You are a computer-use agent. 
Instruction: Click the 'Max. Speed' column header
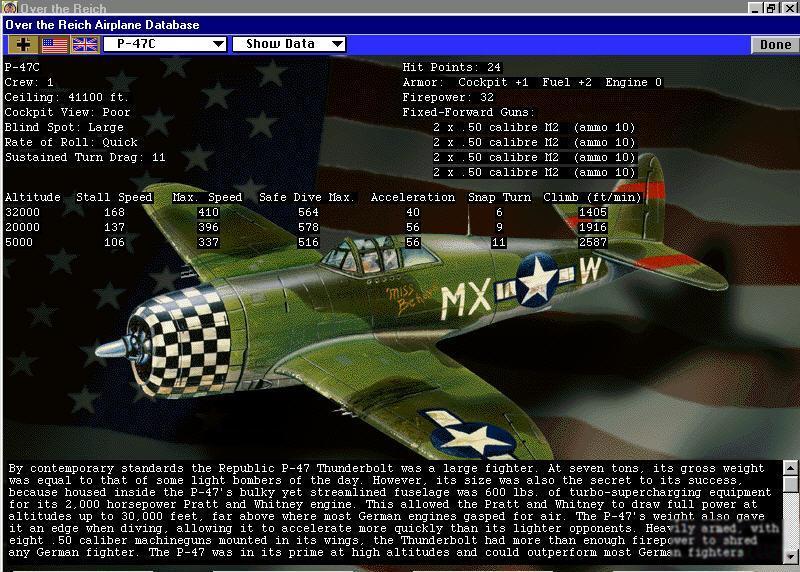207,197
